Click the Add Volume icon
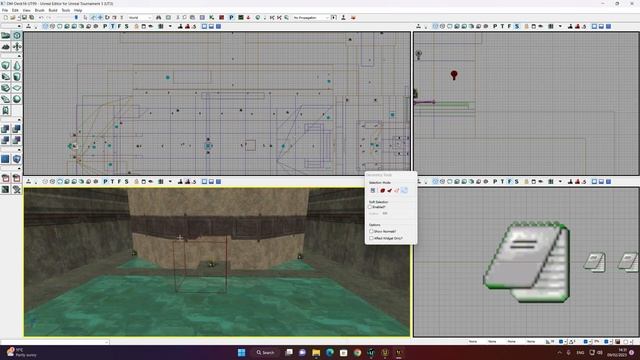The height and width of the screenshot is (360, 640). 17,159
